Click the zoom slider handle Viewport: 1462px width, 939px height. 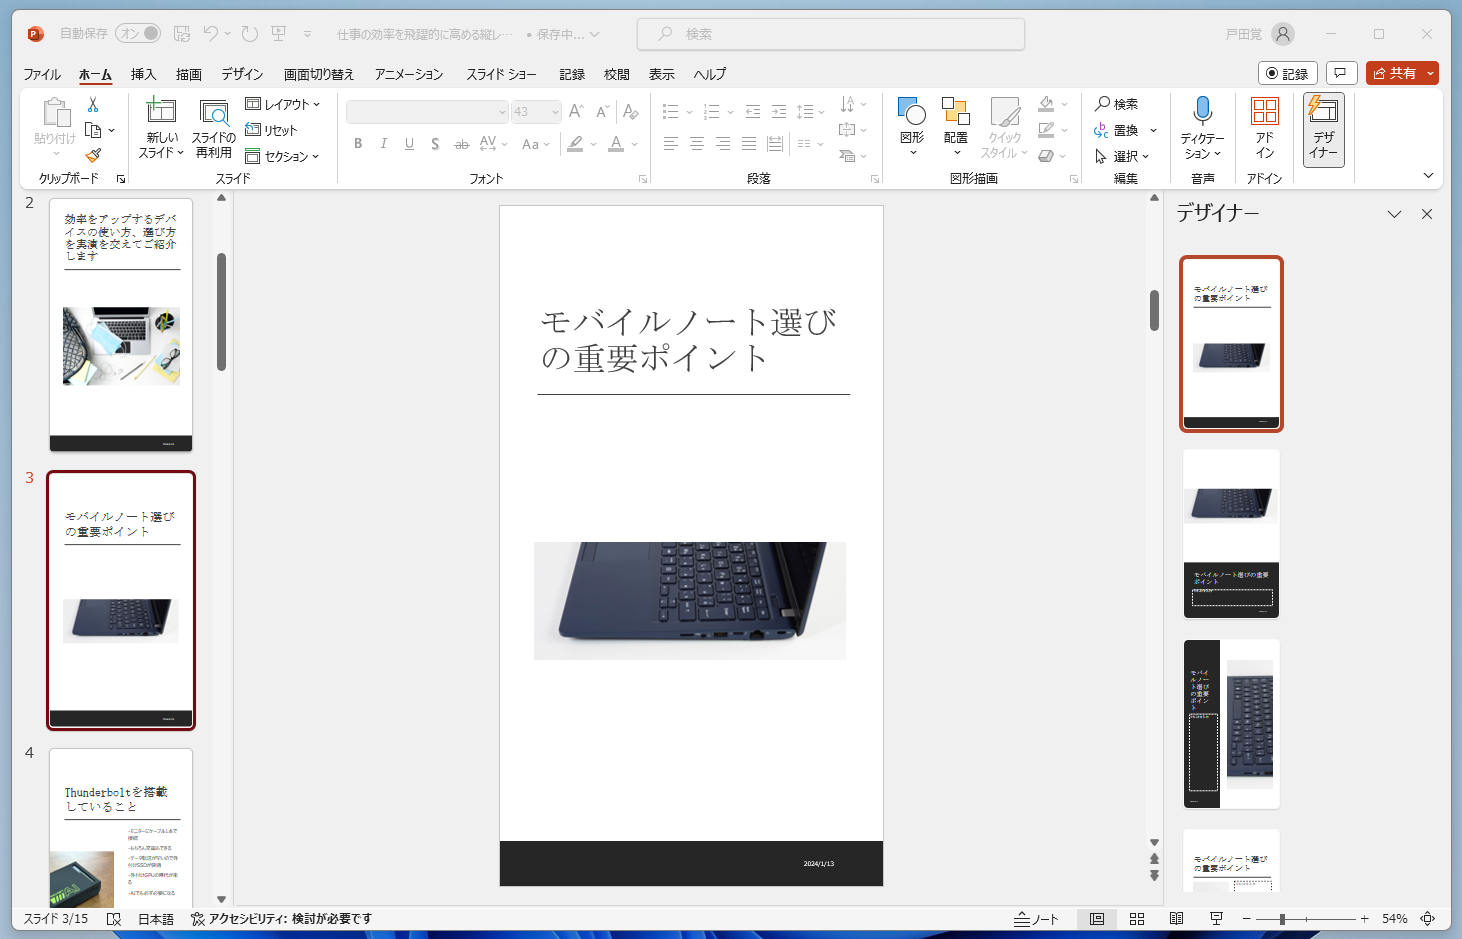(1282, 919)
